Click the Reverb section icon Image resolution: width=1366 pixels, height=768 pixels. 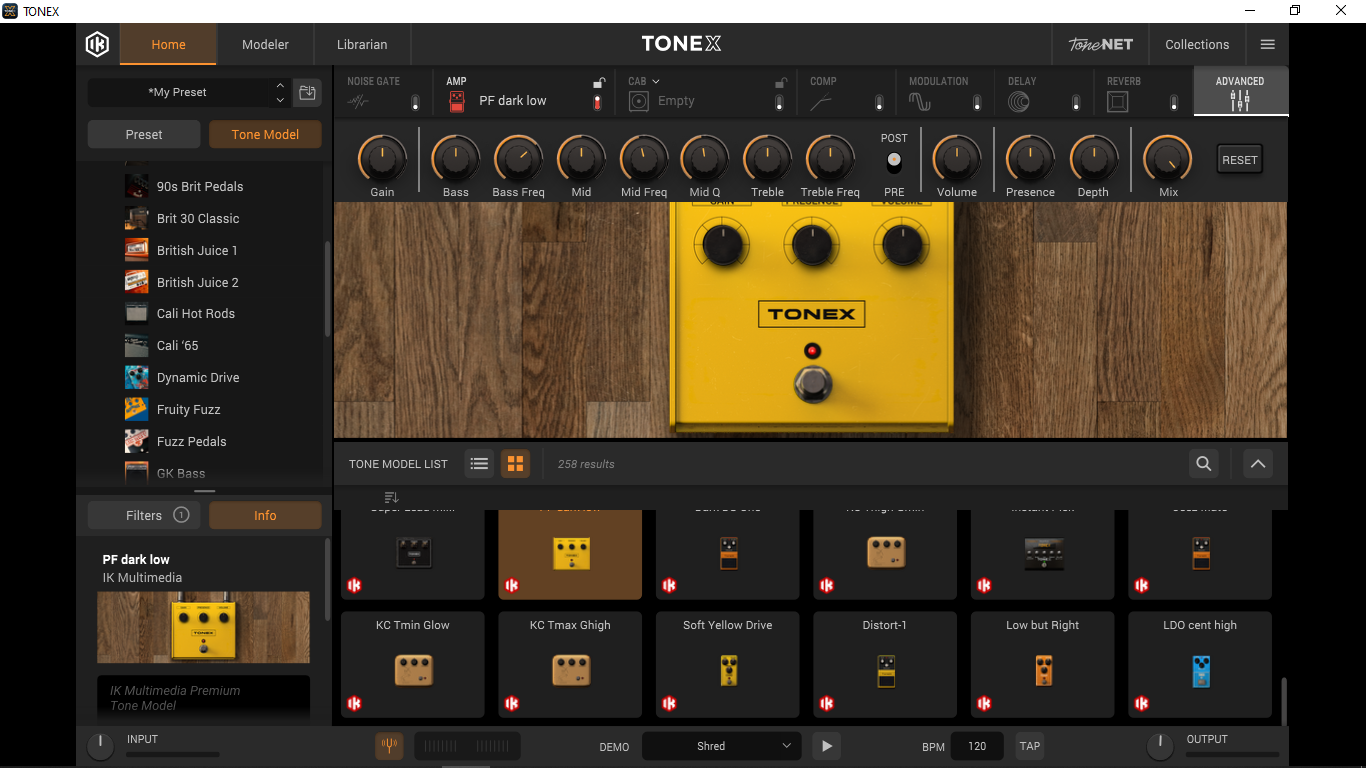[1118, 102]
